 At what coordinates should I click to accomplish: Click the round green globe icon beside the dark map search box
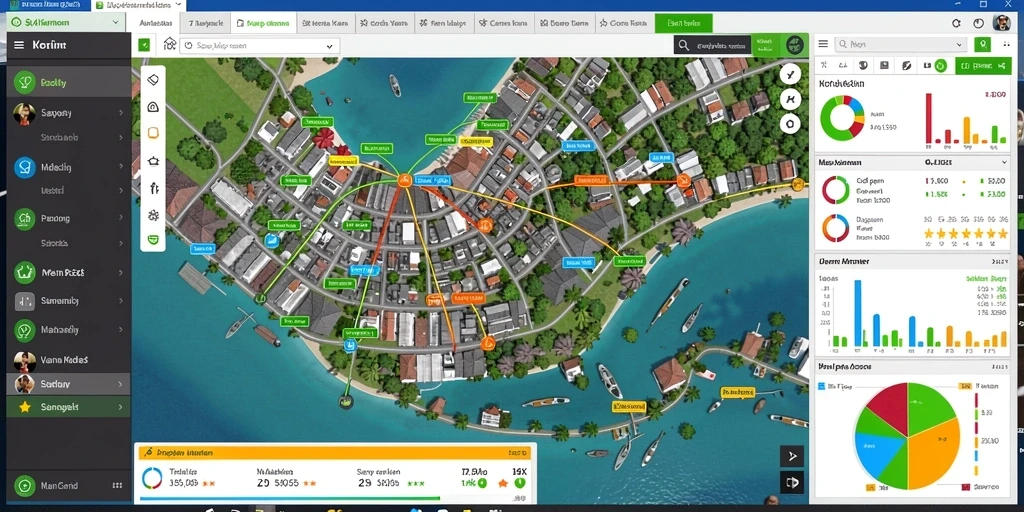pyautogui.click(x=795, y=45)
